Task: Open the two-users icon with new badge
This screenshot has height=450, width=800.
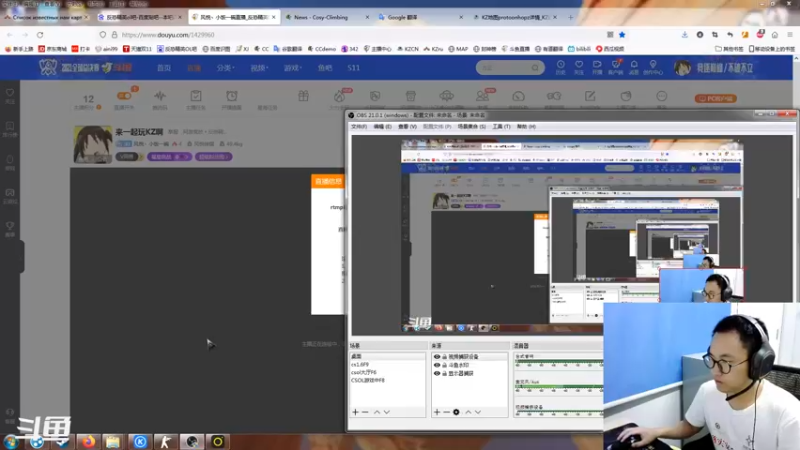Action: [x=483, y=95]
